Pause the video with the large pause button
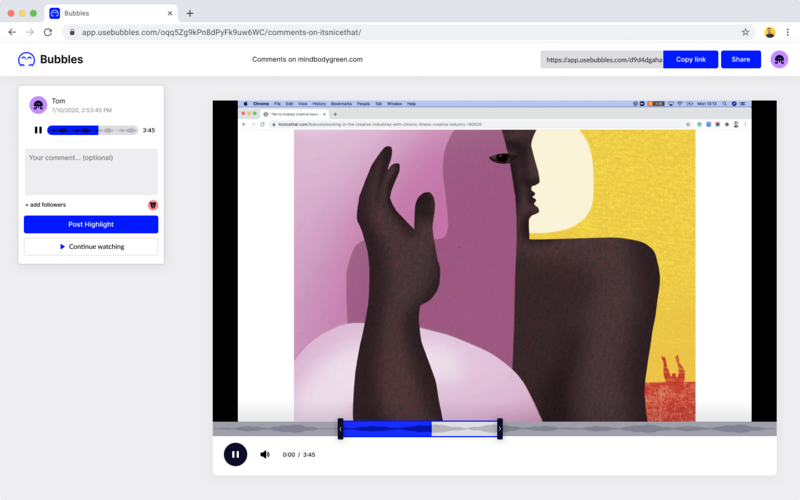Image resolution: width=800 pixels, height=500 pixels. click(x=235, y=454)
